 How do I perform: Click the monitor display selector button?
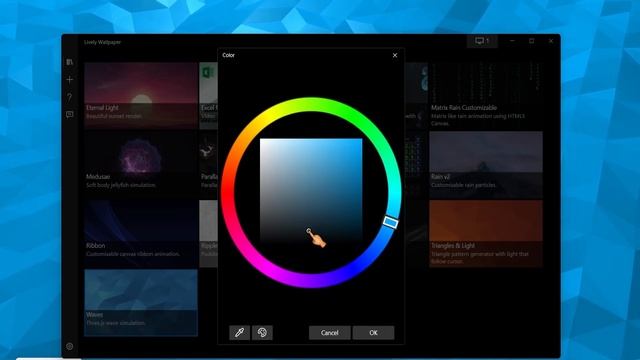click(482, 41)
